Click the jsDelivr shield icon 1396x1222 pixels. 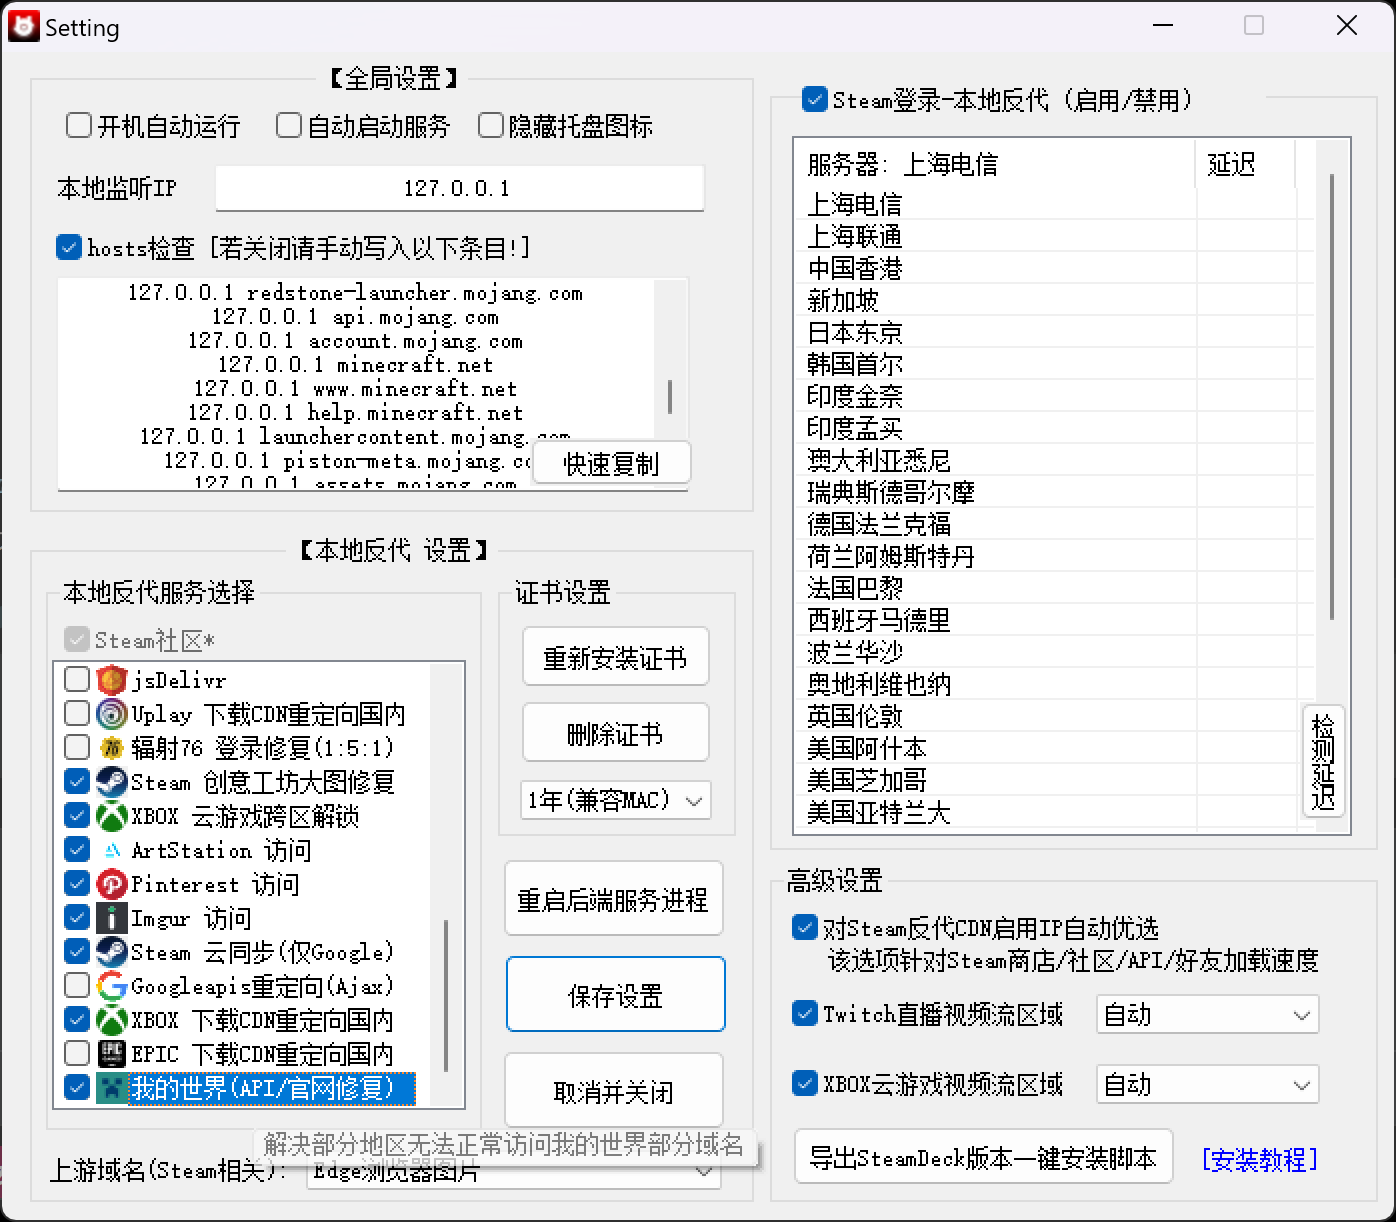coord(112,680)
